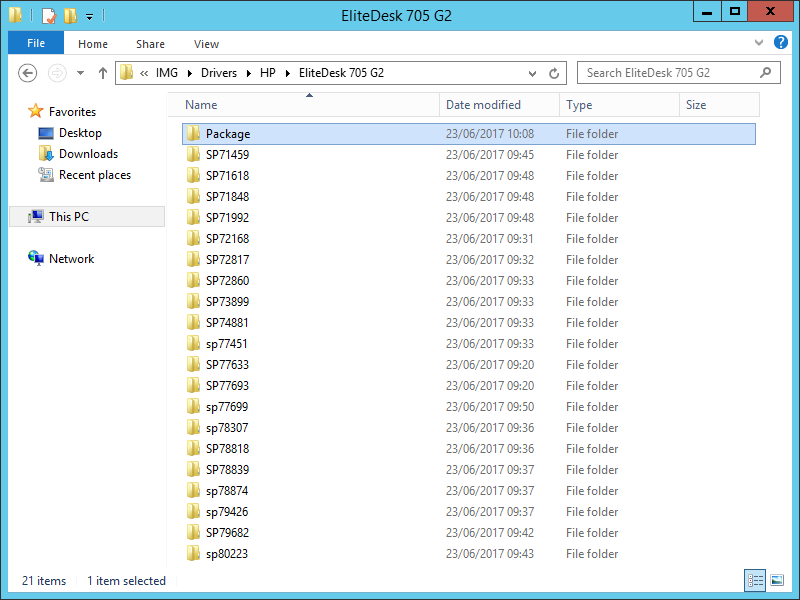Click the sp79426 folder name
Viewport: 800px width, 600px height.
(227, 512)
